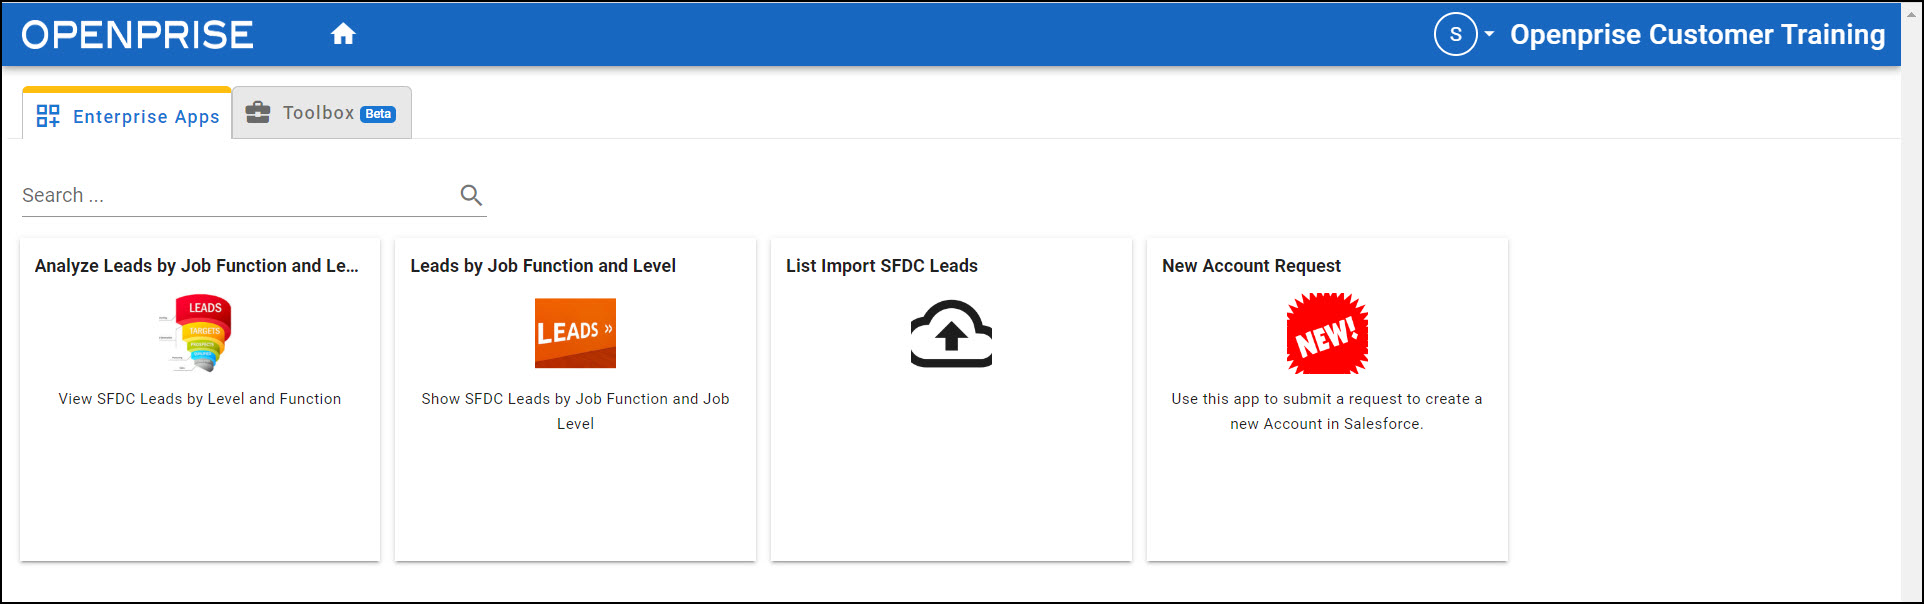
Task: Open the Toolbox tab
Action: (x=322, y=113)
